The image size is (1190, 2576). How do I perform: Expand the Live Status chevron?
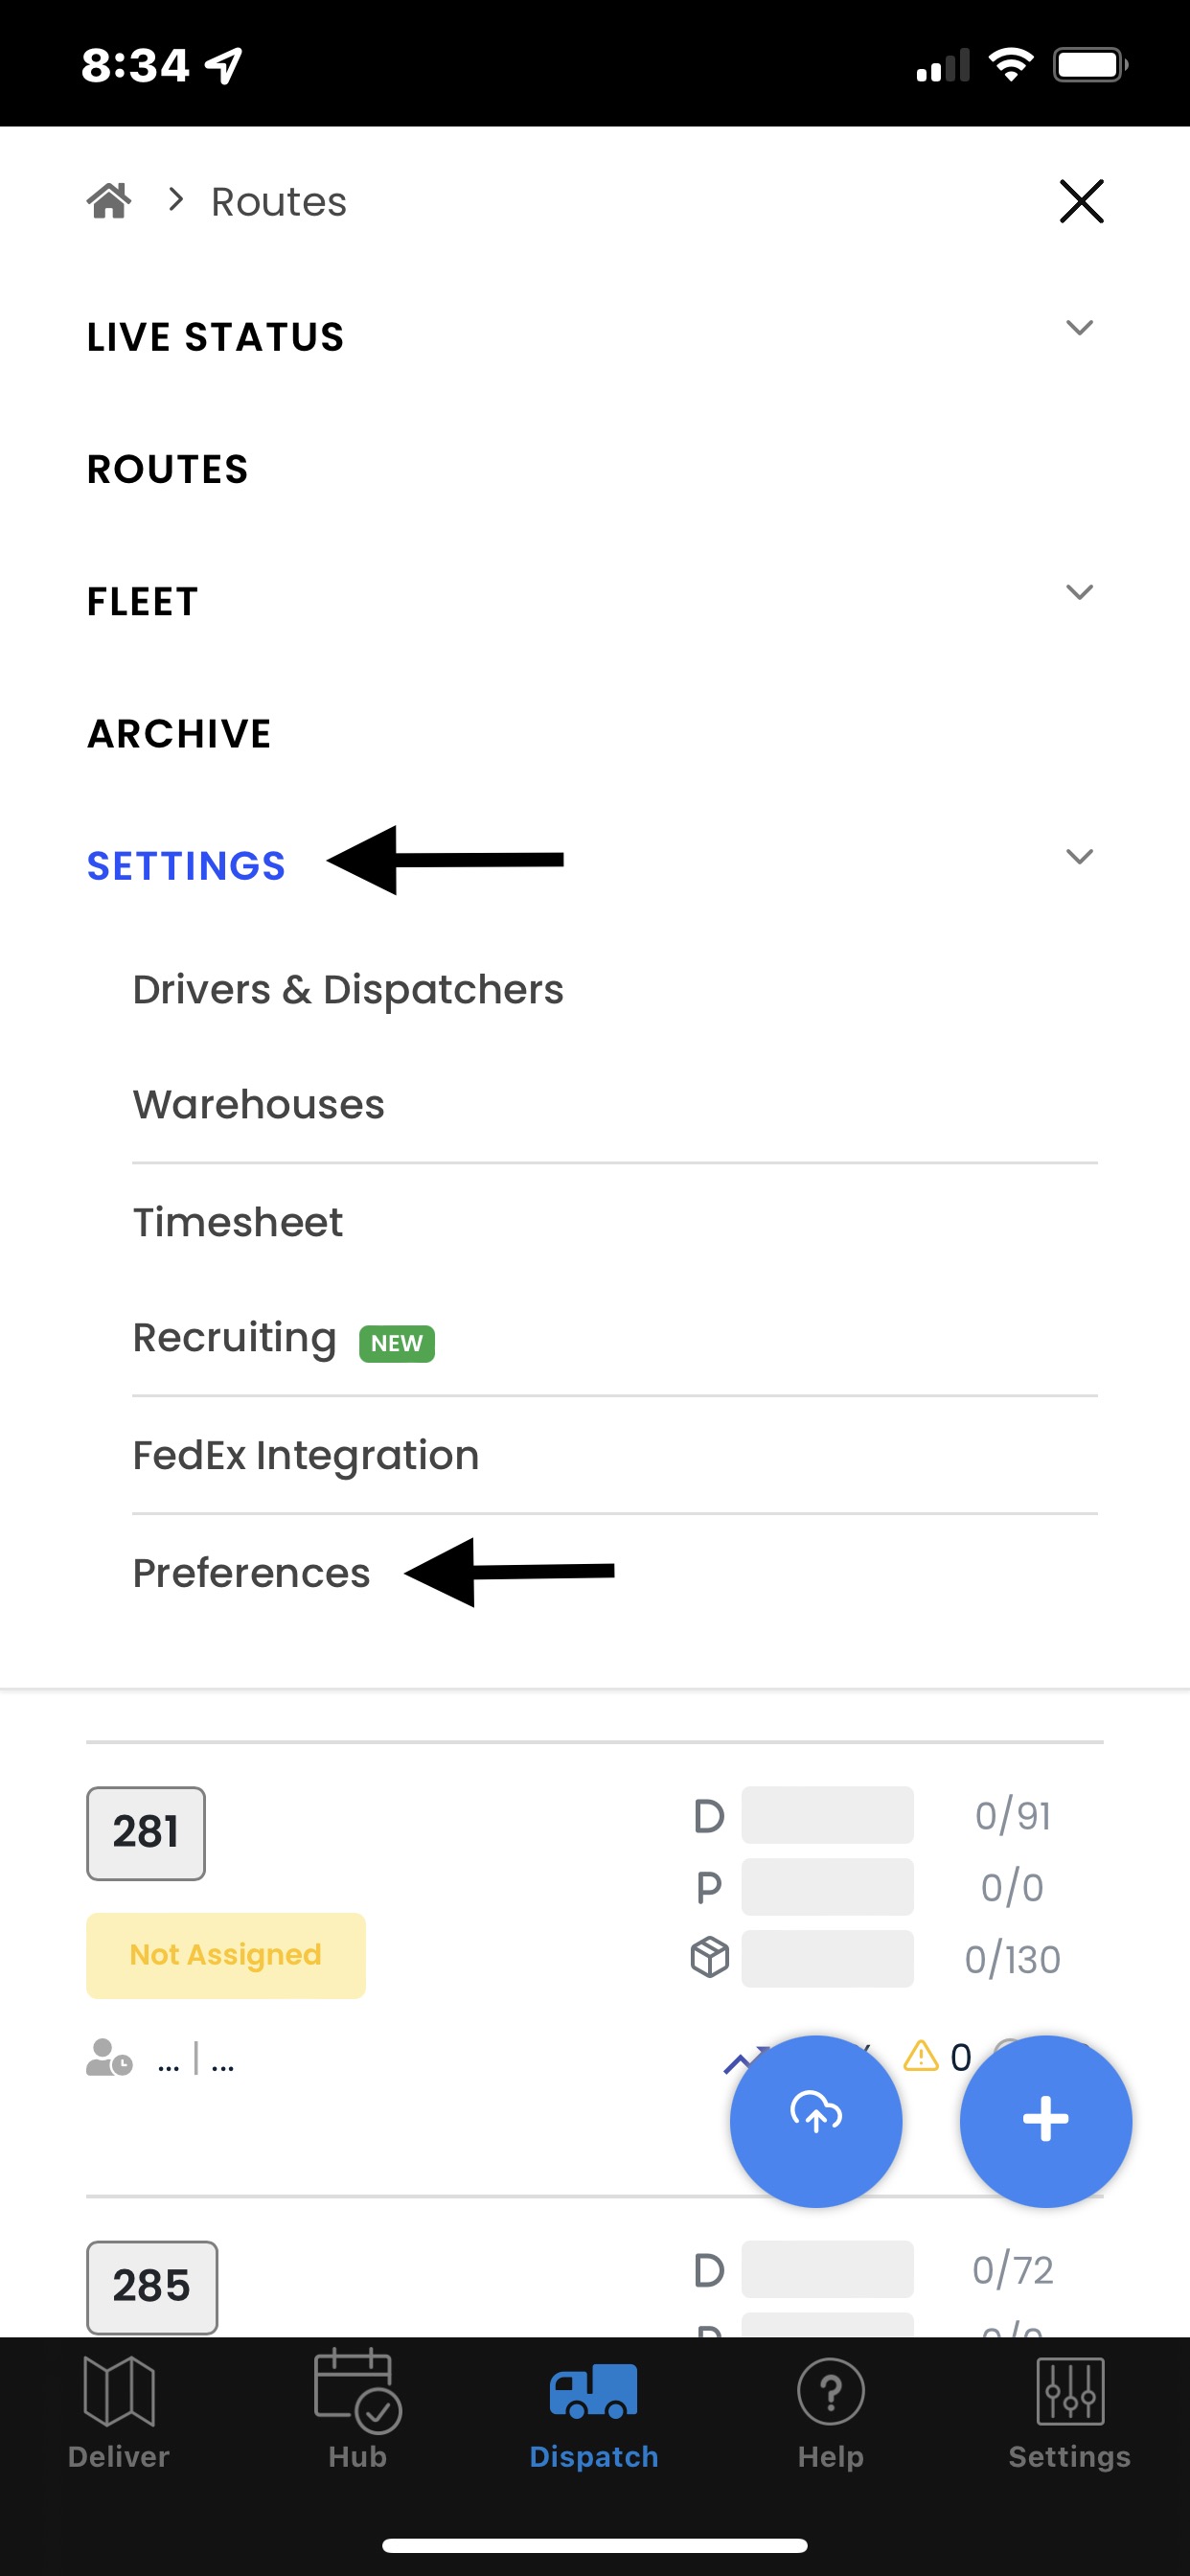click(x=1079, y=328)
